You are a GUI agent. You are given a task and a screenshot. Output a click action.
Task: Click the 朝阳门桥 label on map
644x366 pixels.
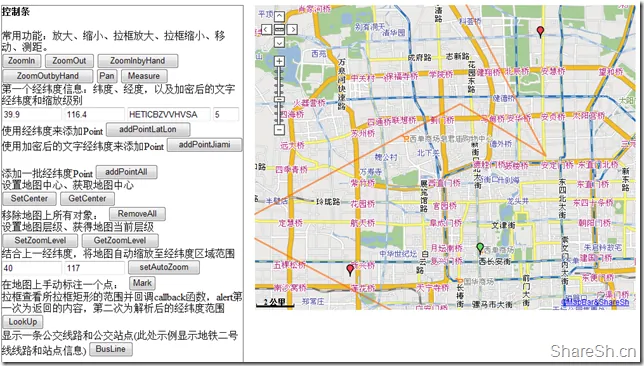click(594, 223)
